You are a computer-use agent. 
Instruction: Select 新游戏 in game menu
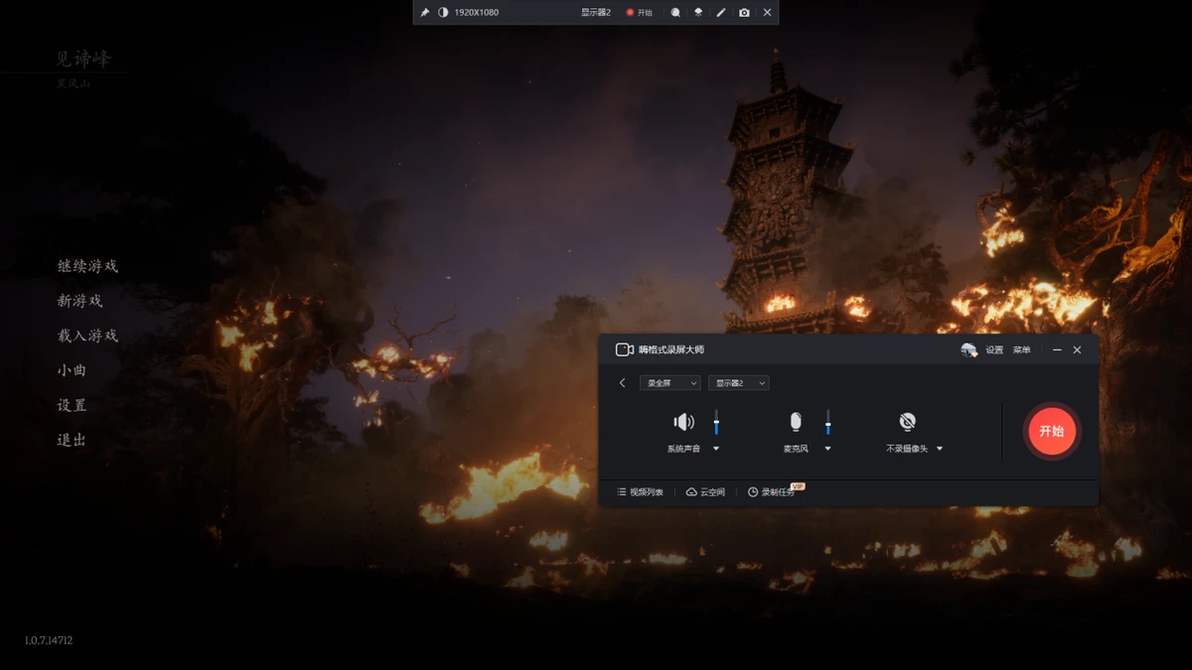(x=80, y=300)
